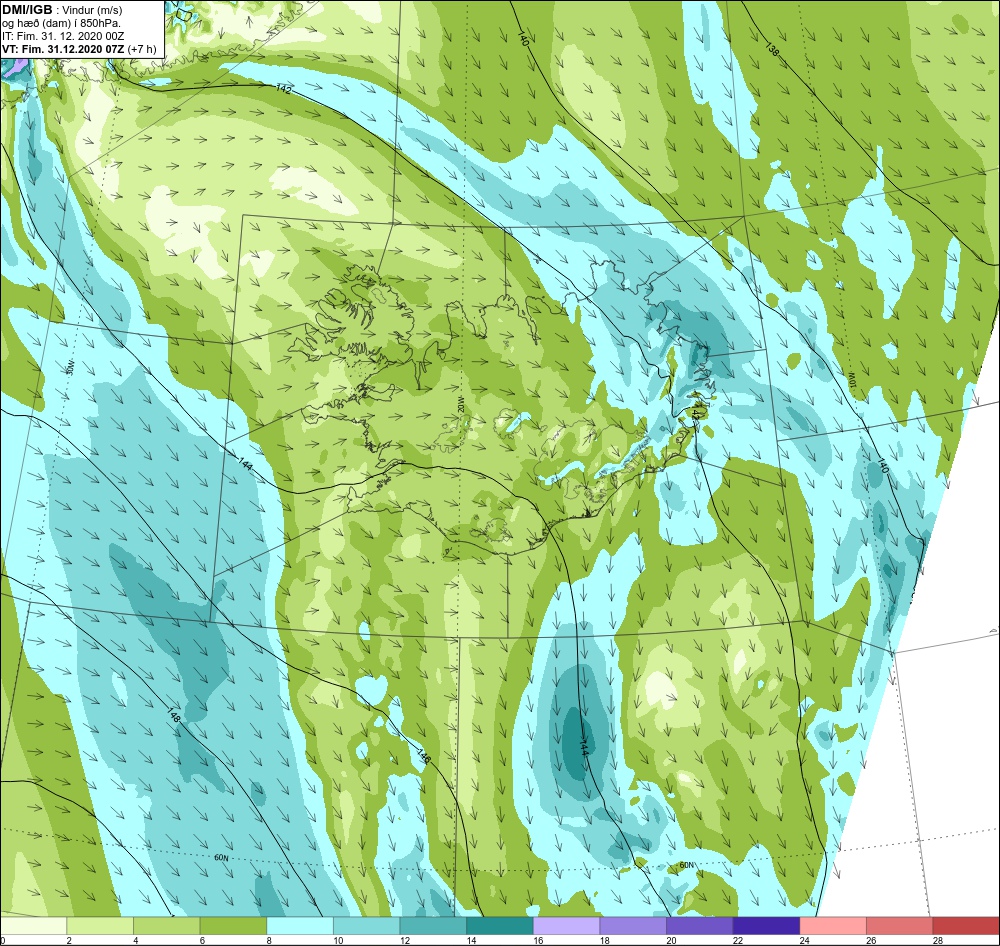Image resolution: width=1000 pixels, height=946 pixels.
Task: Pick the teal 12–14 m/s legend swatch
Action: [x=433, y=926]
